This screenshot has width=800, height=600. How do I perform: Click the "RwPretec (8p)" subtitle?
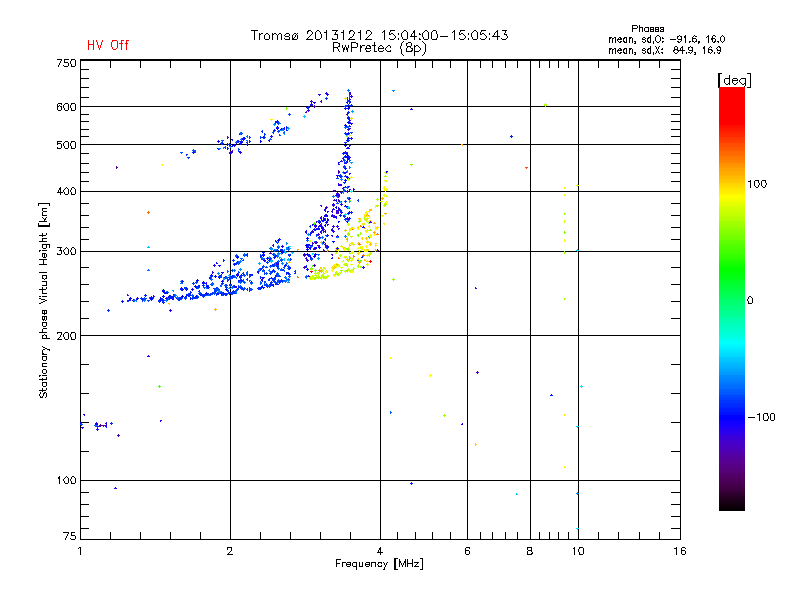[x=379, y=48]
